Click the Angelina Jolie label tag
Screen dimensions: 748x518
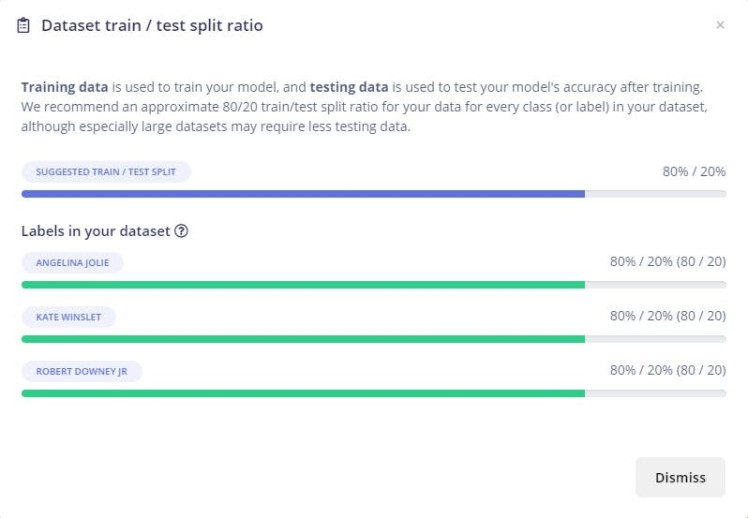72,263
